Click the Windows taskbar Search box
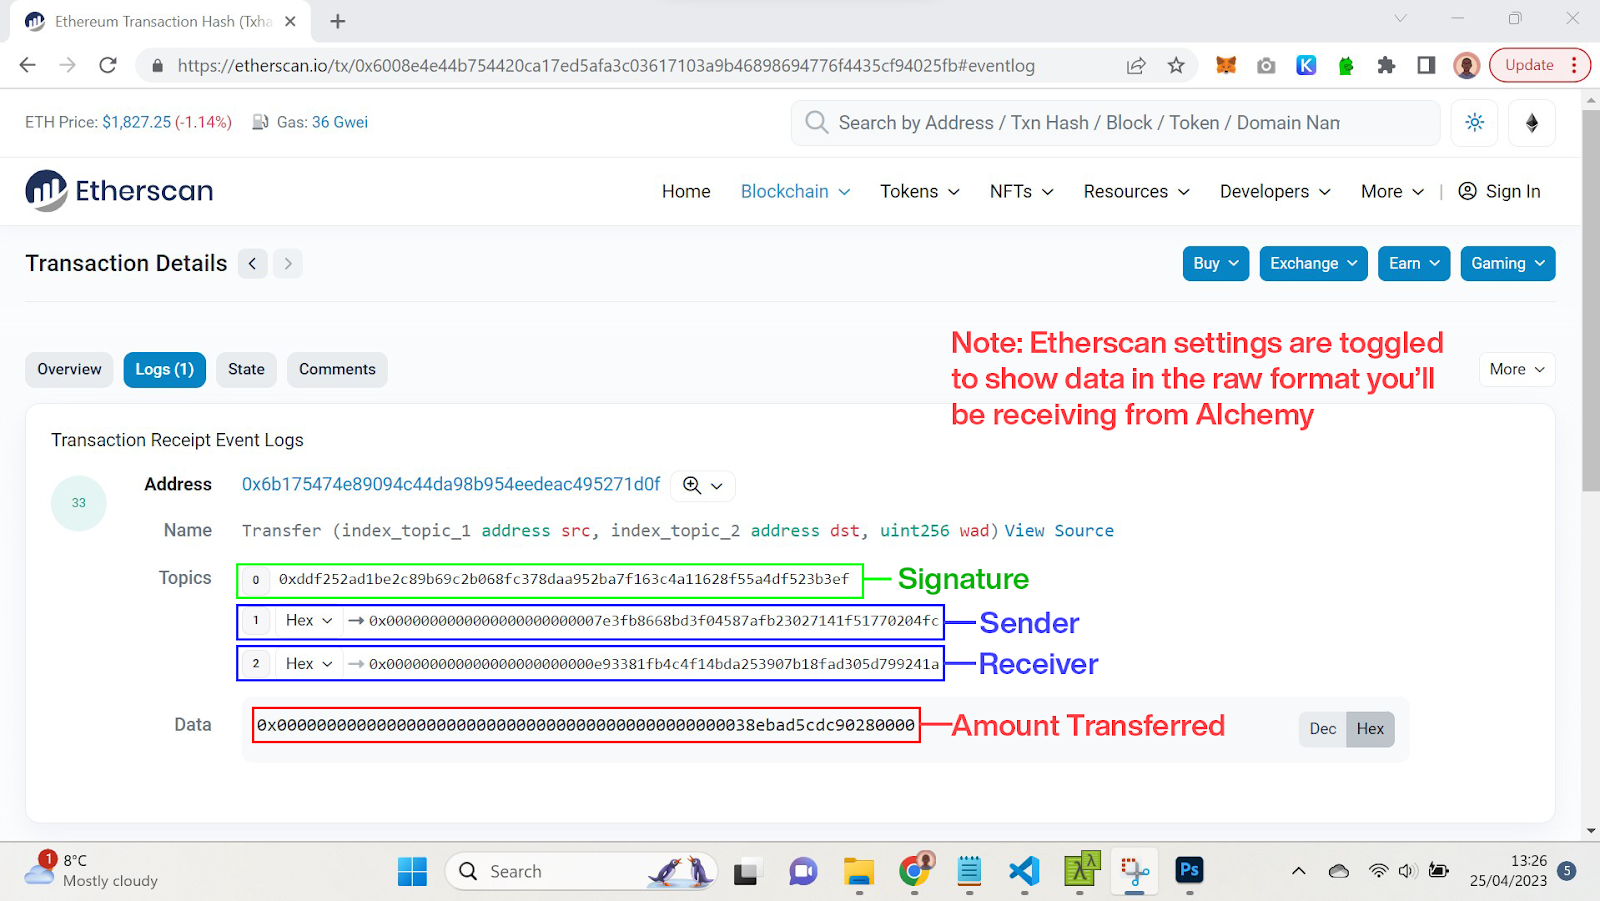 point(581,871)
